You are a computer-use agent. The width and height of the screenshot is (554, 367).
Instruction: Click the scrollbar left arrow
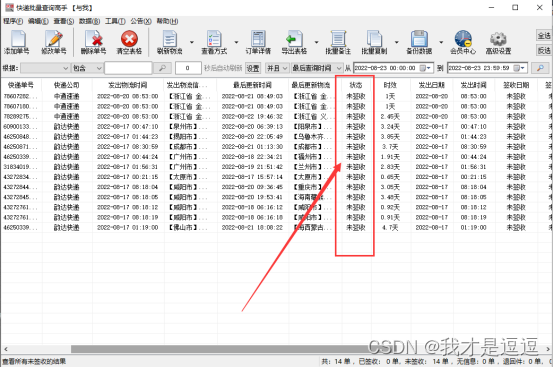(6, 349)
